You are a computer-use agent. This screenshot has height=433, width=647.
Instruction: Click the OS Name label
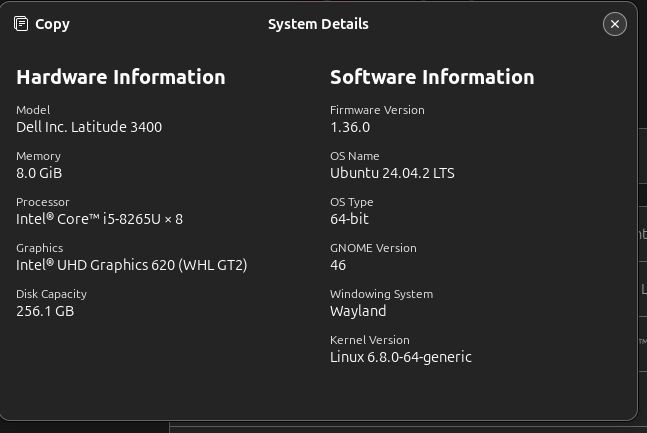[354, 156]
